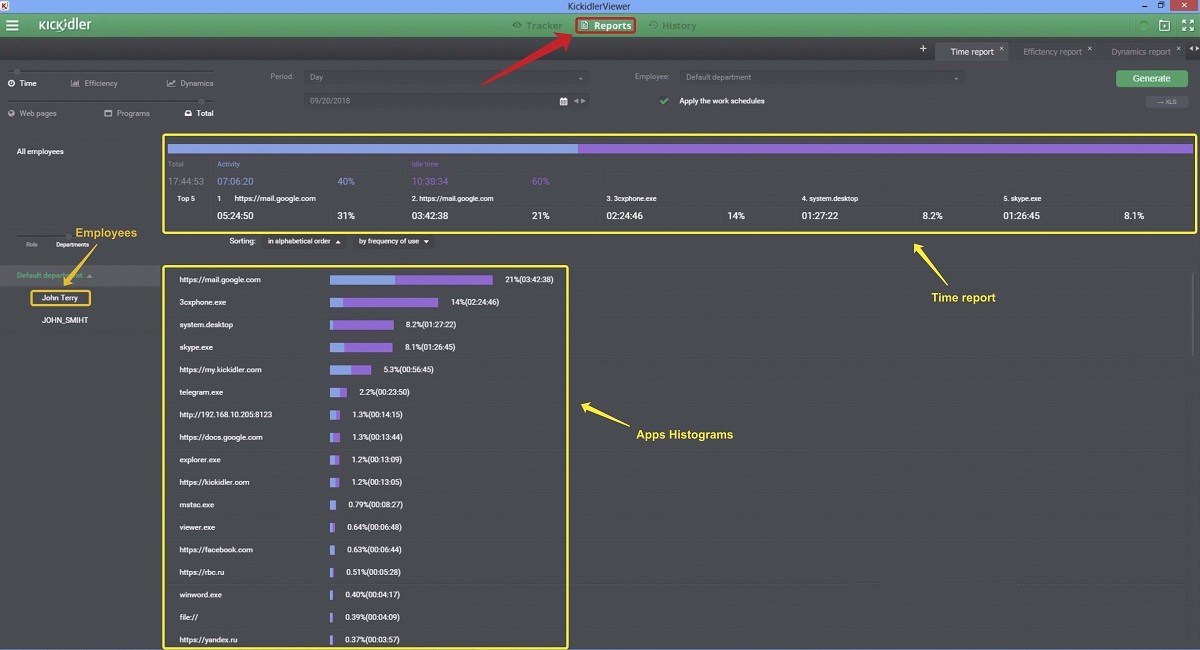Select employee John Terry

coord(60,298)
